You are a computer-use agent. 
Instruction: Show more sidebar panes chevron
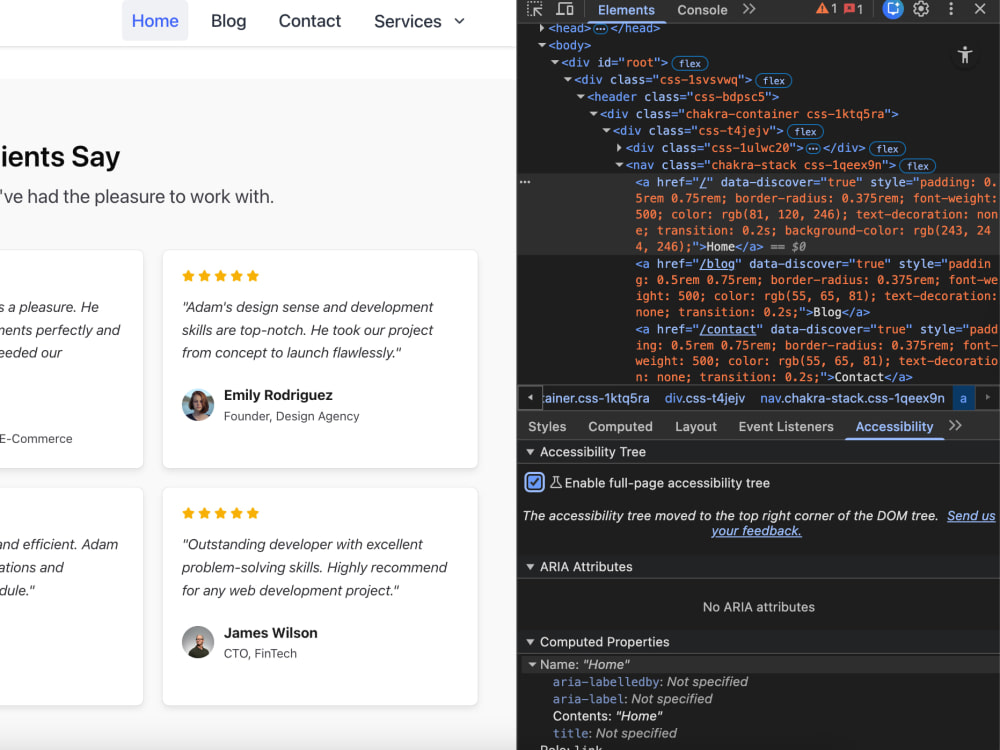tap(955, 426)
